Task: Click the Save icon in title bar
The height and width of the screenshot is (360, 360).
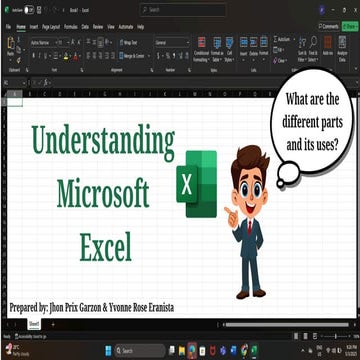Action: pos(39,10)
